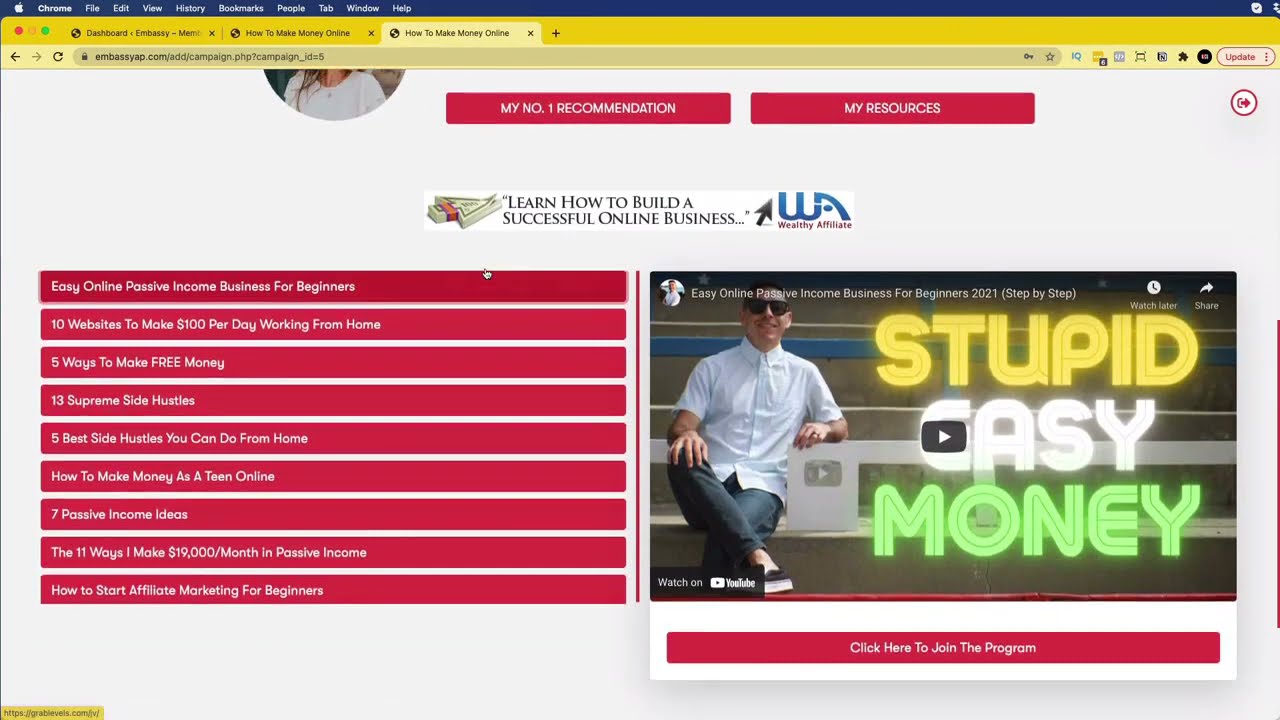Select Easy Online Passive Income Business For Beginners

coord(333,286)
